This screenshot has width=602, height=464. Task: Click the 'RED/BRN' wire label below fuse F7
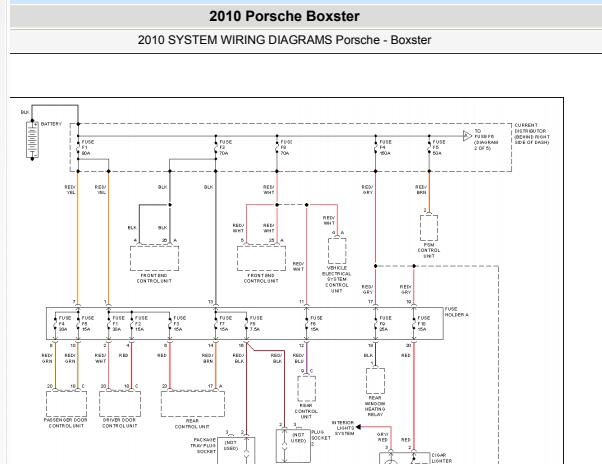coord(208,358)
